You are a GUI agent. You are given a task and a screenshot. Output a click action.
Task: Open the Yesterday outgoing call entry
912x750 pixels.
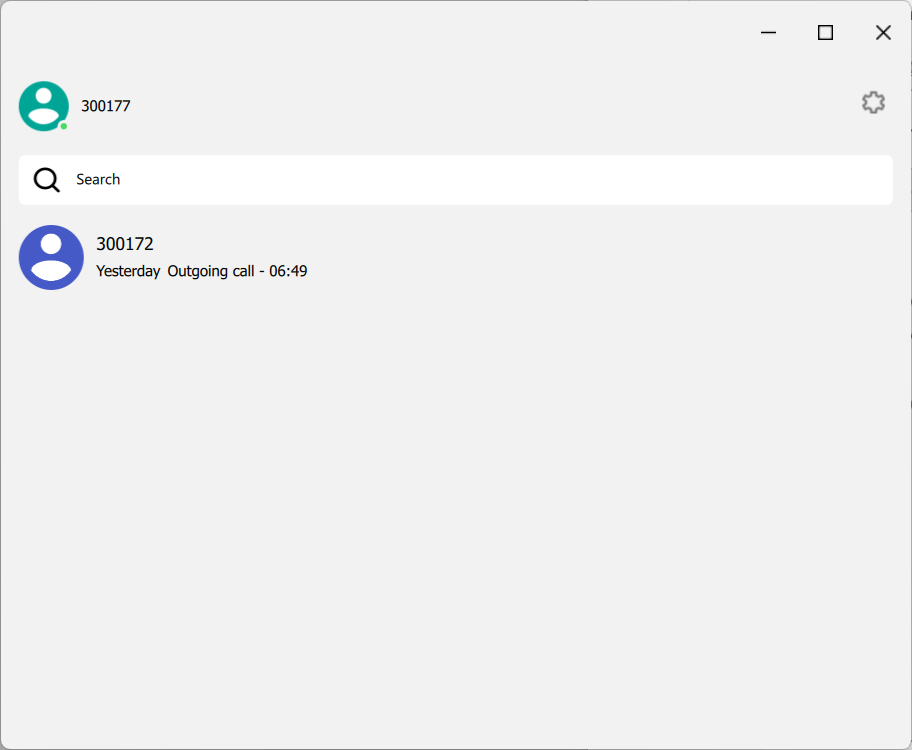point(455,257)
